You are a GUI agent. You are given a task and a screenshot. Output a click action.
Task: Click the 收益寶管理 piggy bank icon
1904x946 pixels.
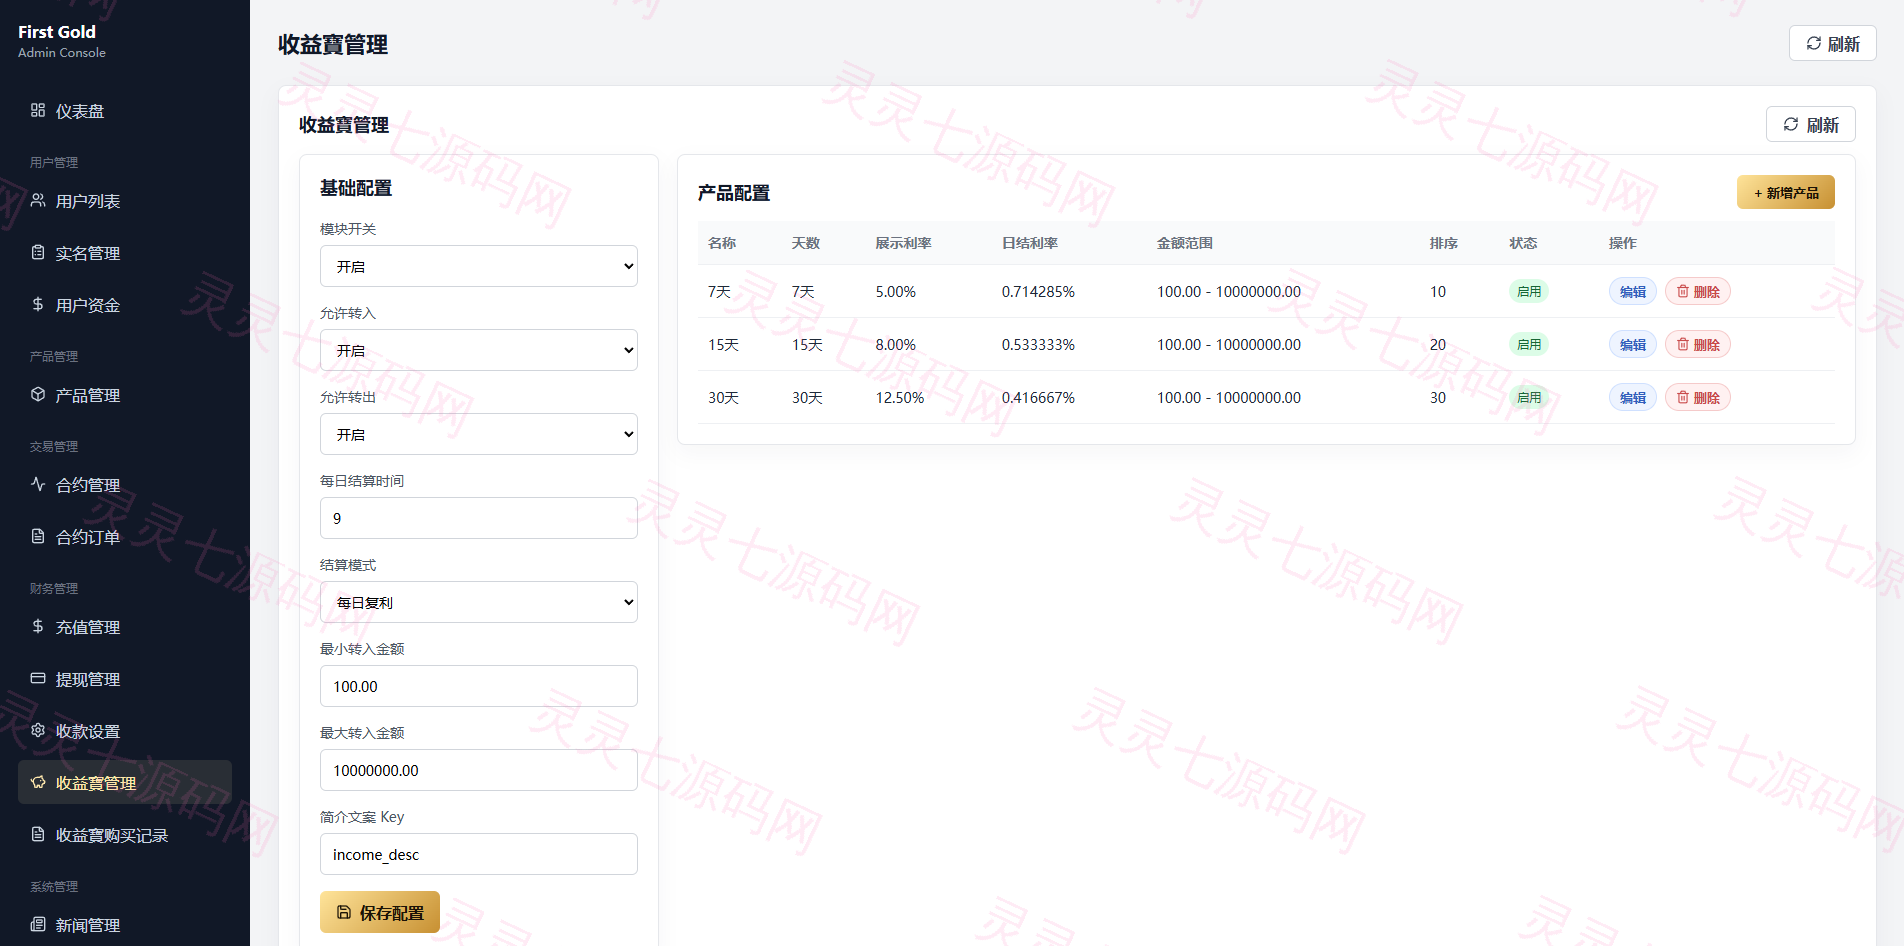pos(38,782)
